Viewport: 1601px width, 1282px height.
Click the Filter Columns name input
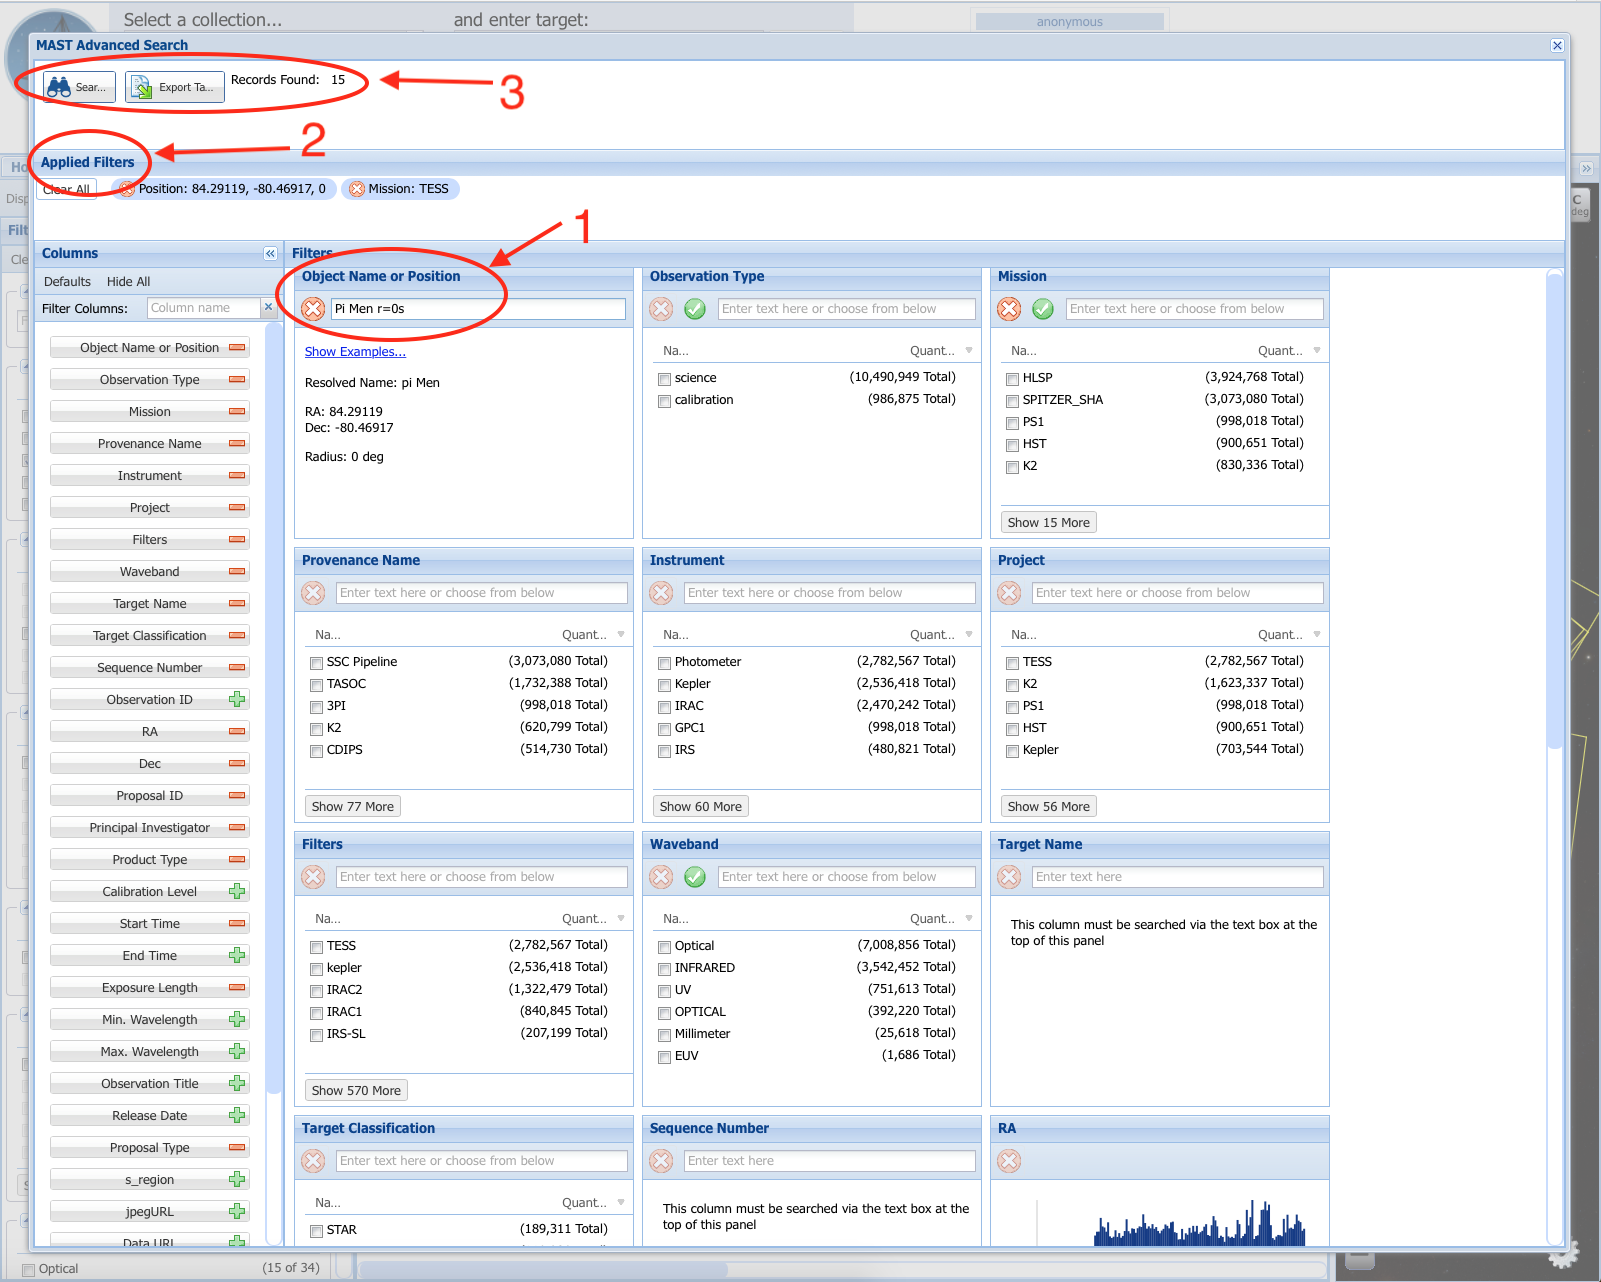204,308
